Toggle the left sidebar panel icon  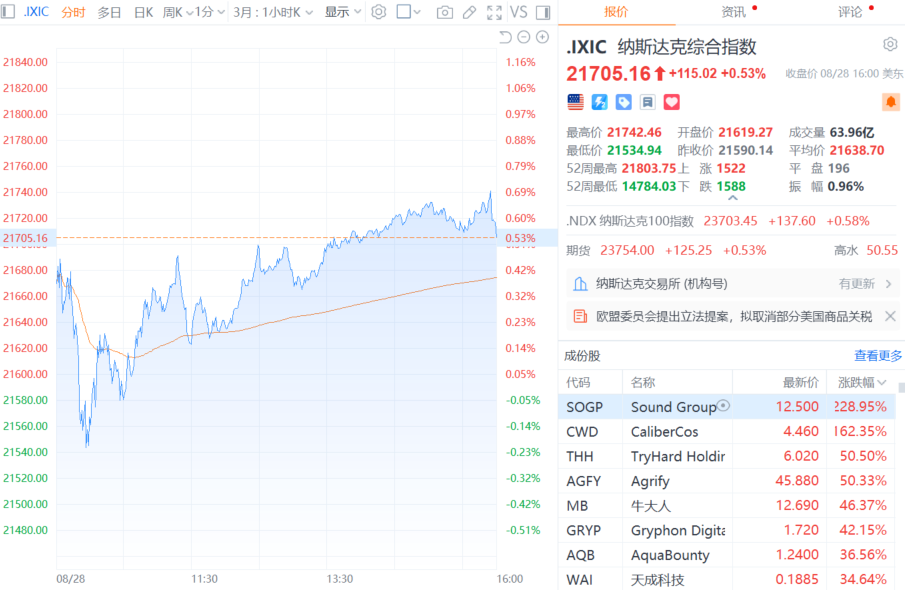[x=8, y=12]
